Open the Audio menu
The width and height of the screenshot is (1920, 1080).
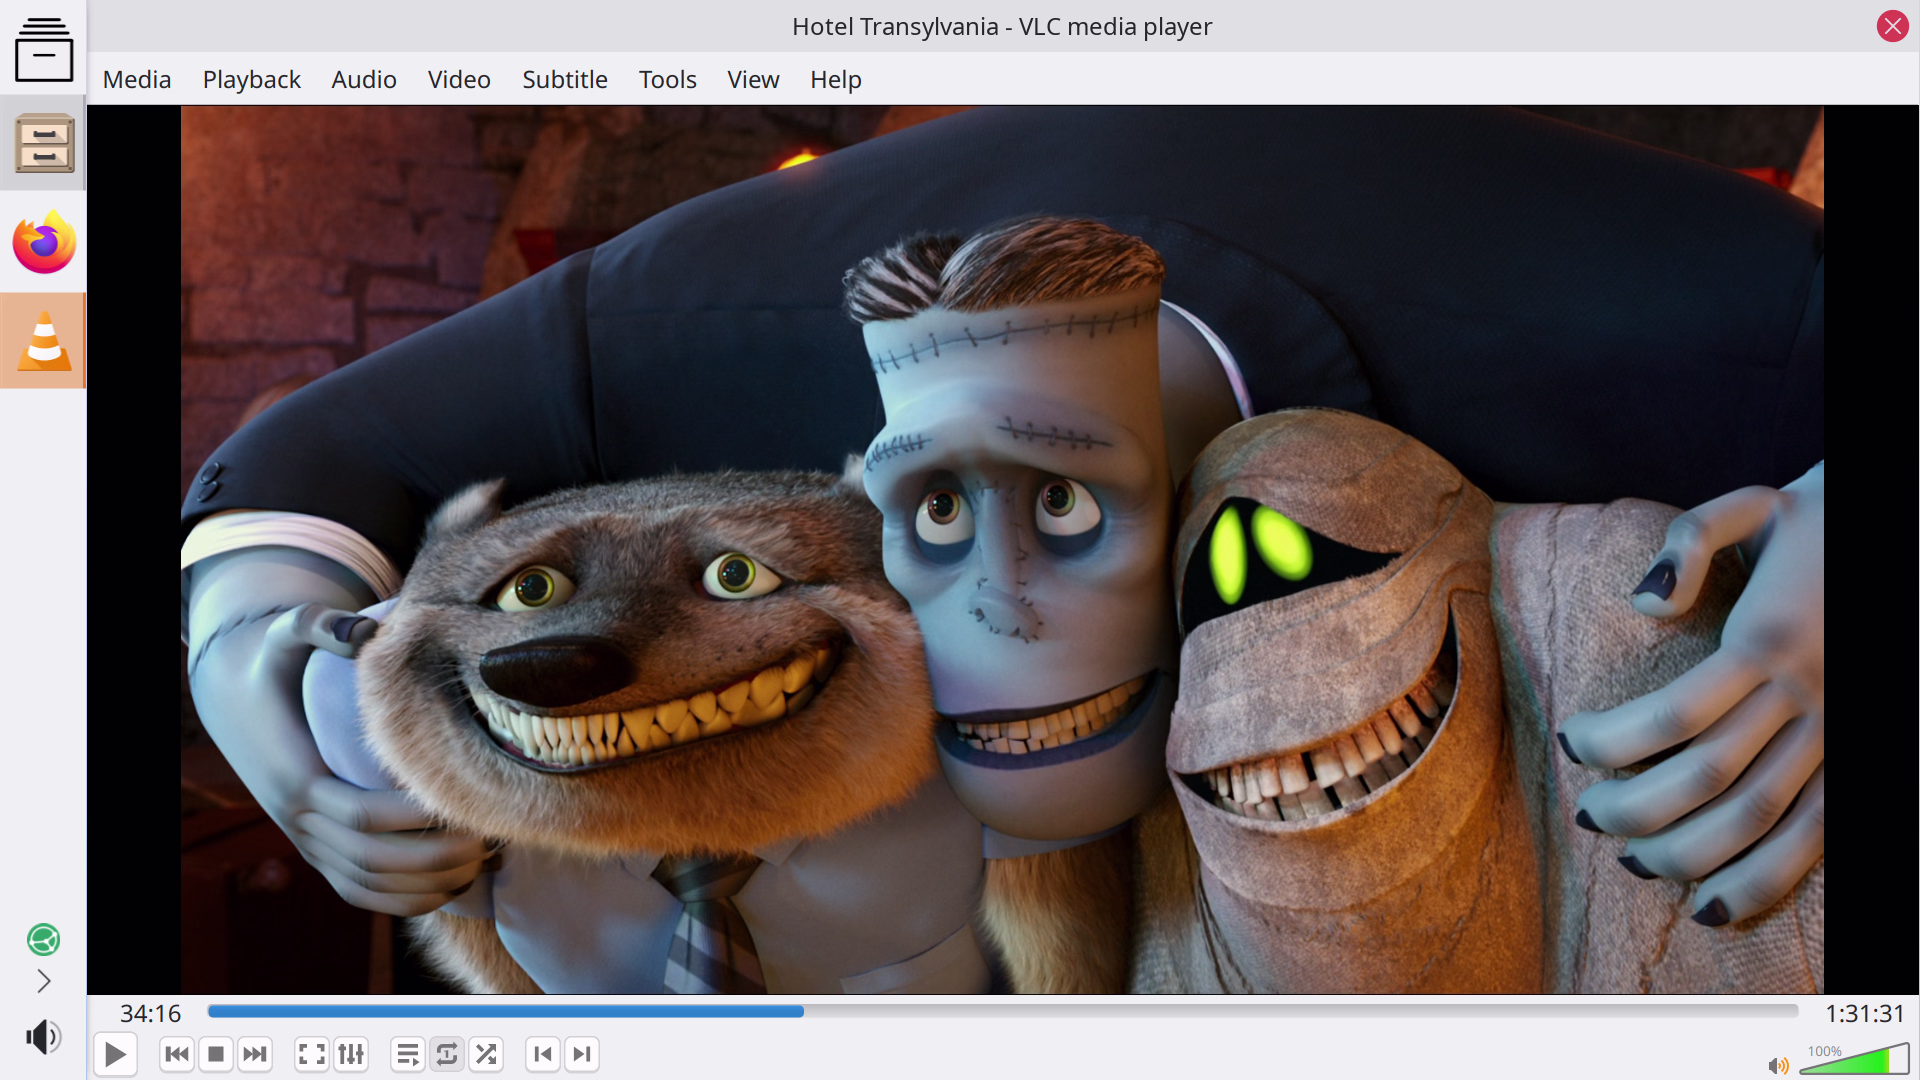click(364, 79)
